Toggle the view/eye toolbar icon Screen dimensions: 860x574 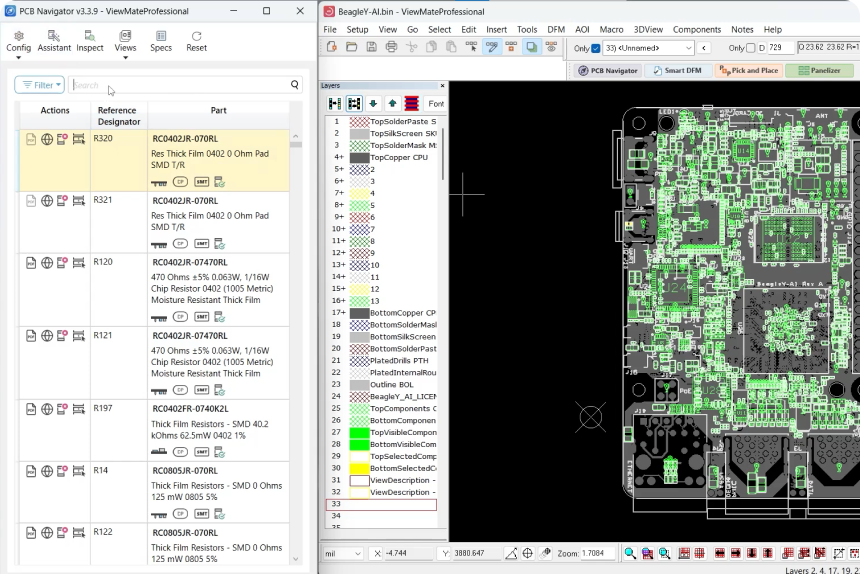click(551, 47)
